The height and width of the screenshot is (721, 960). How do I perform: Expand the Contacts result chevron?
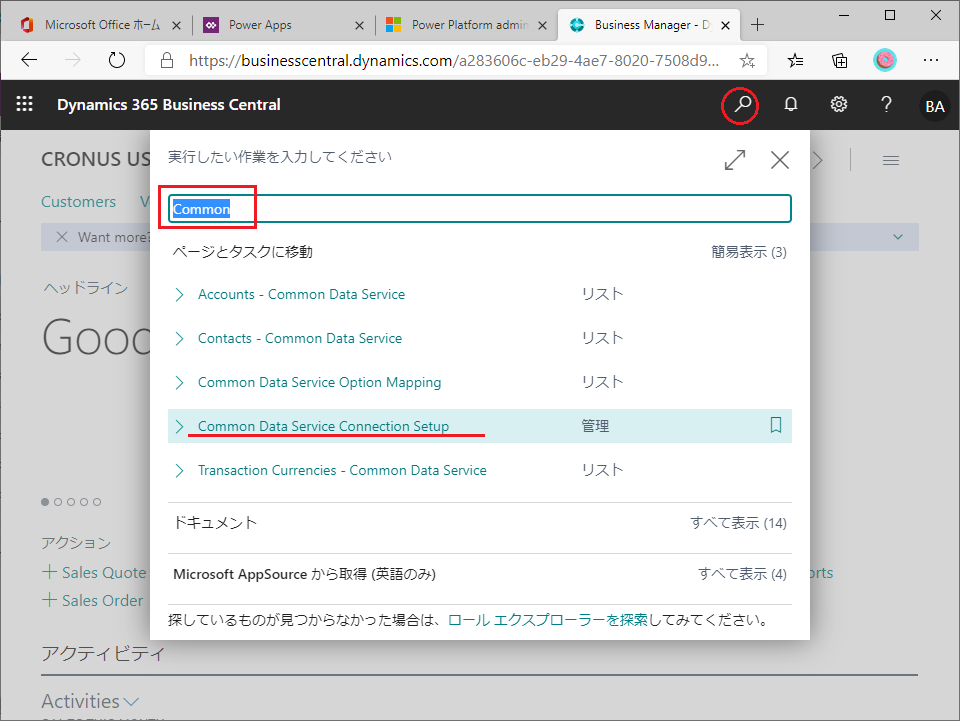179,338
